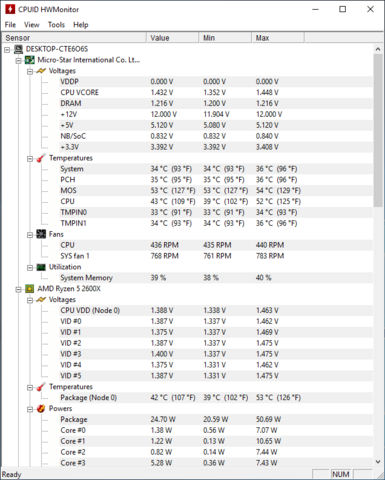Collapse the motherboard Voltages group
The width and height of the screenshot is (385, 480).
[30, 71]
